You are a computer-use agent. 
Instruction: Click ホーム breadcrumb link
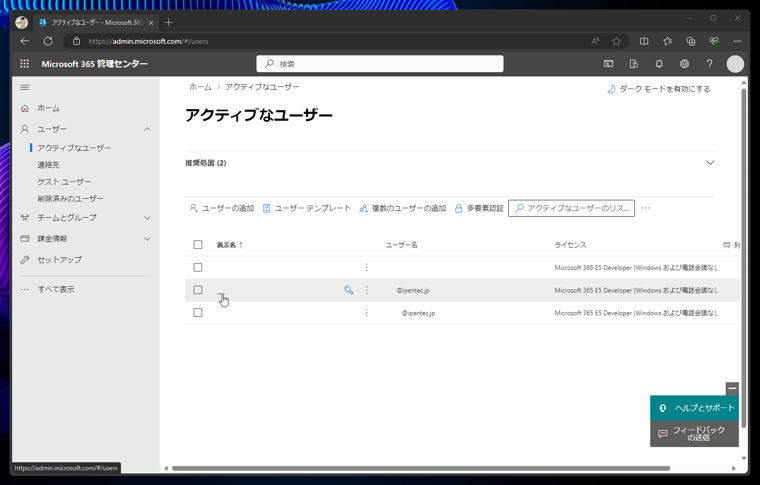pos(200,87)
